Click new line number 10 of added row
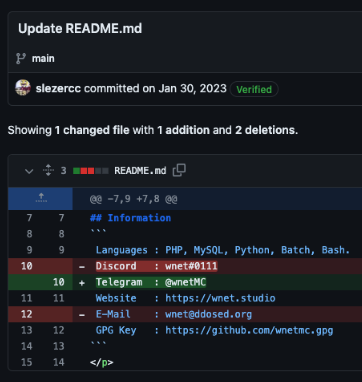This screenshot has height=382, width=362. tap(59, 282)
